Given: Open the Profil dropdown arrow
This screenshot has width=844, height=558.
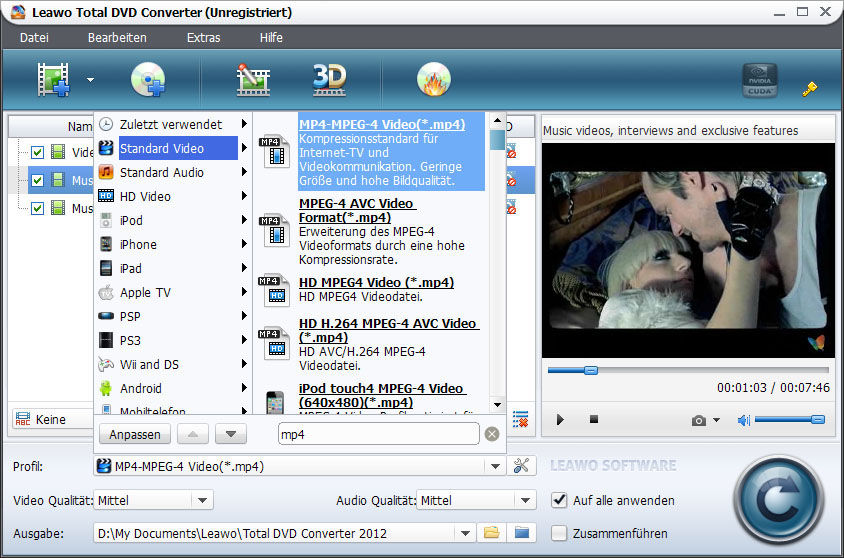Looking at the screenshot, I should click(495, 466).
